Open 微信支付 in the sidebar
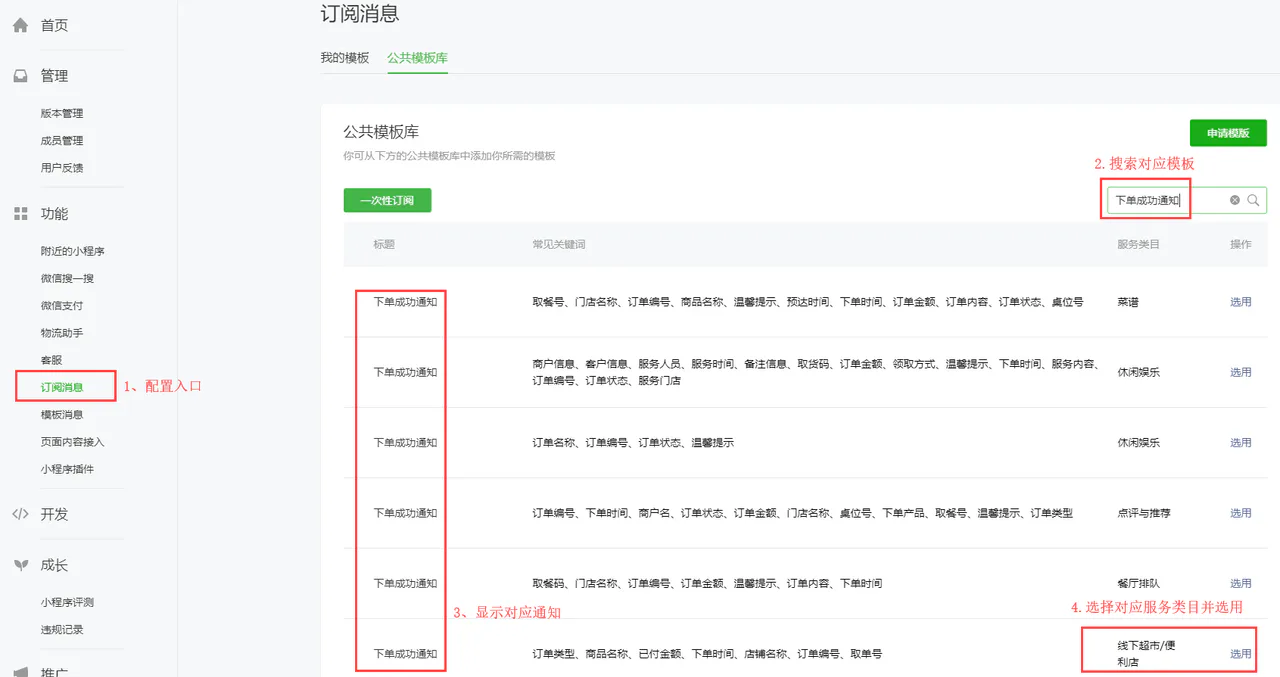Screen dimensions: 1280x677 pos(62,305)
